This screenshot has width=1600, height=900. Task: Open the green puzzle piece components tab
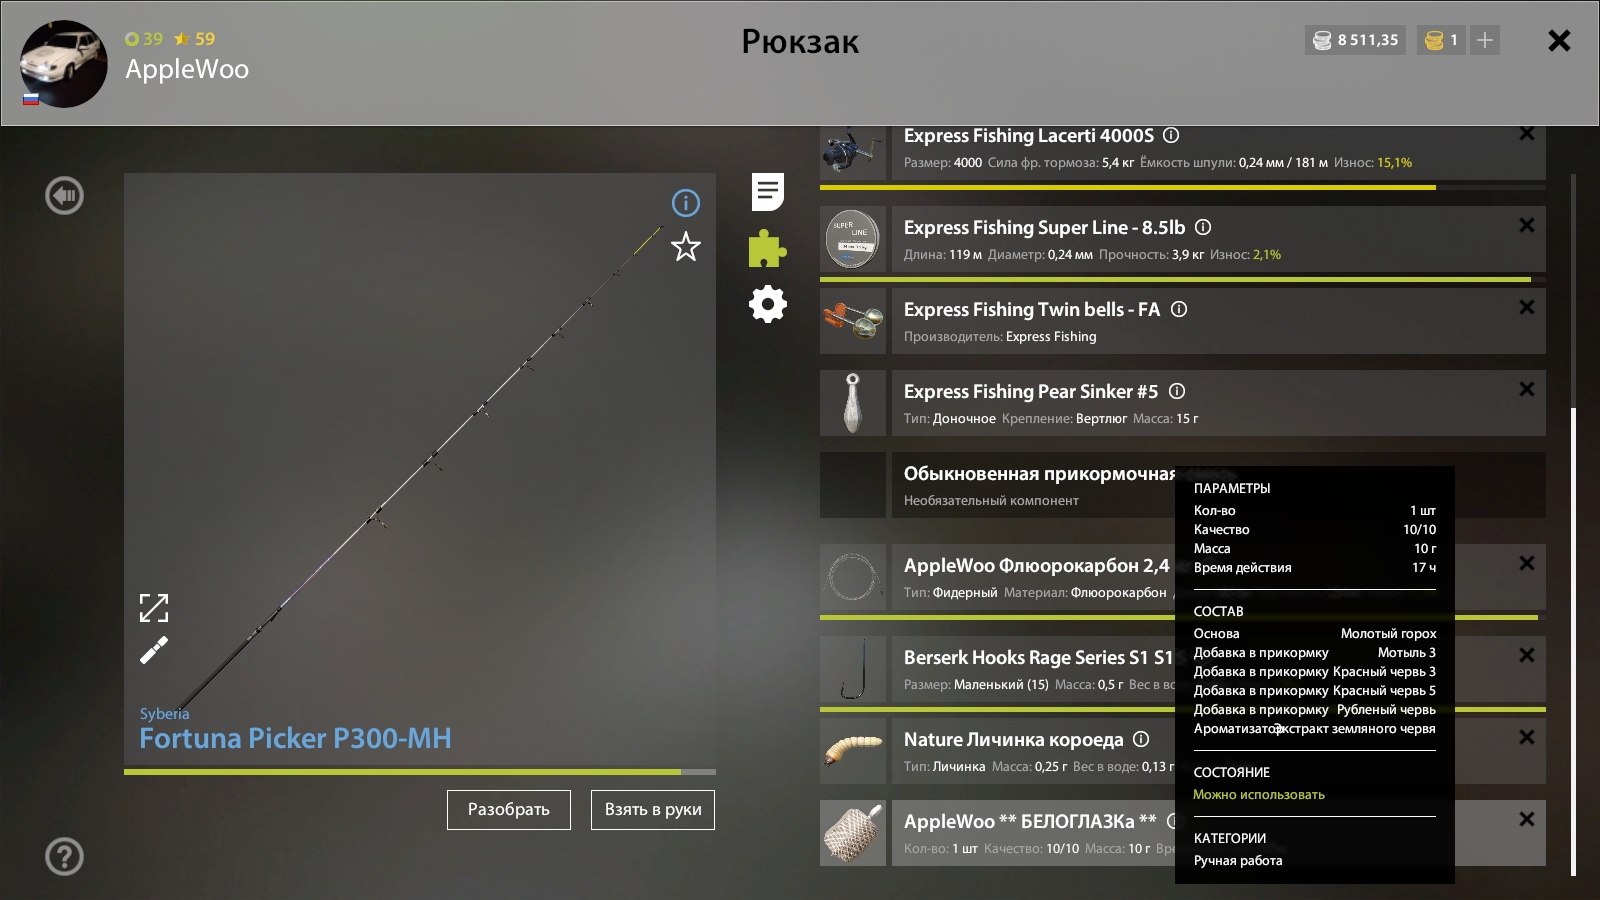[767, 249]
